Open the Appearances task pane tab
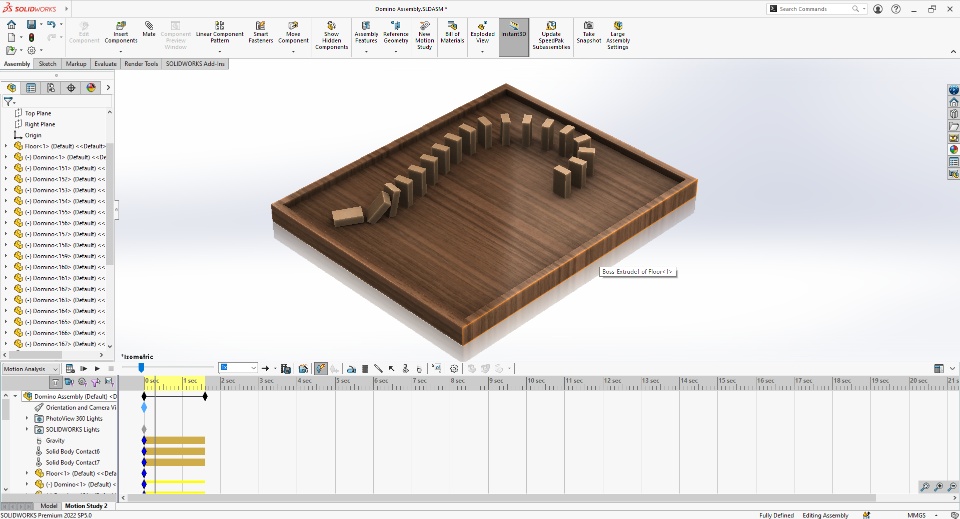Screen dimensions: 960x519 point(953,149)
